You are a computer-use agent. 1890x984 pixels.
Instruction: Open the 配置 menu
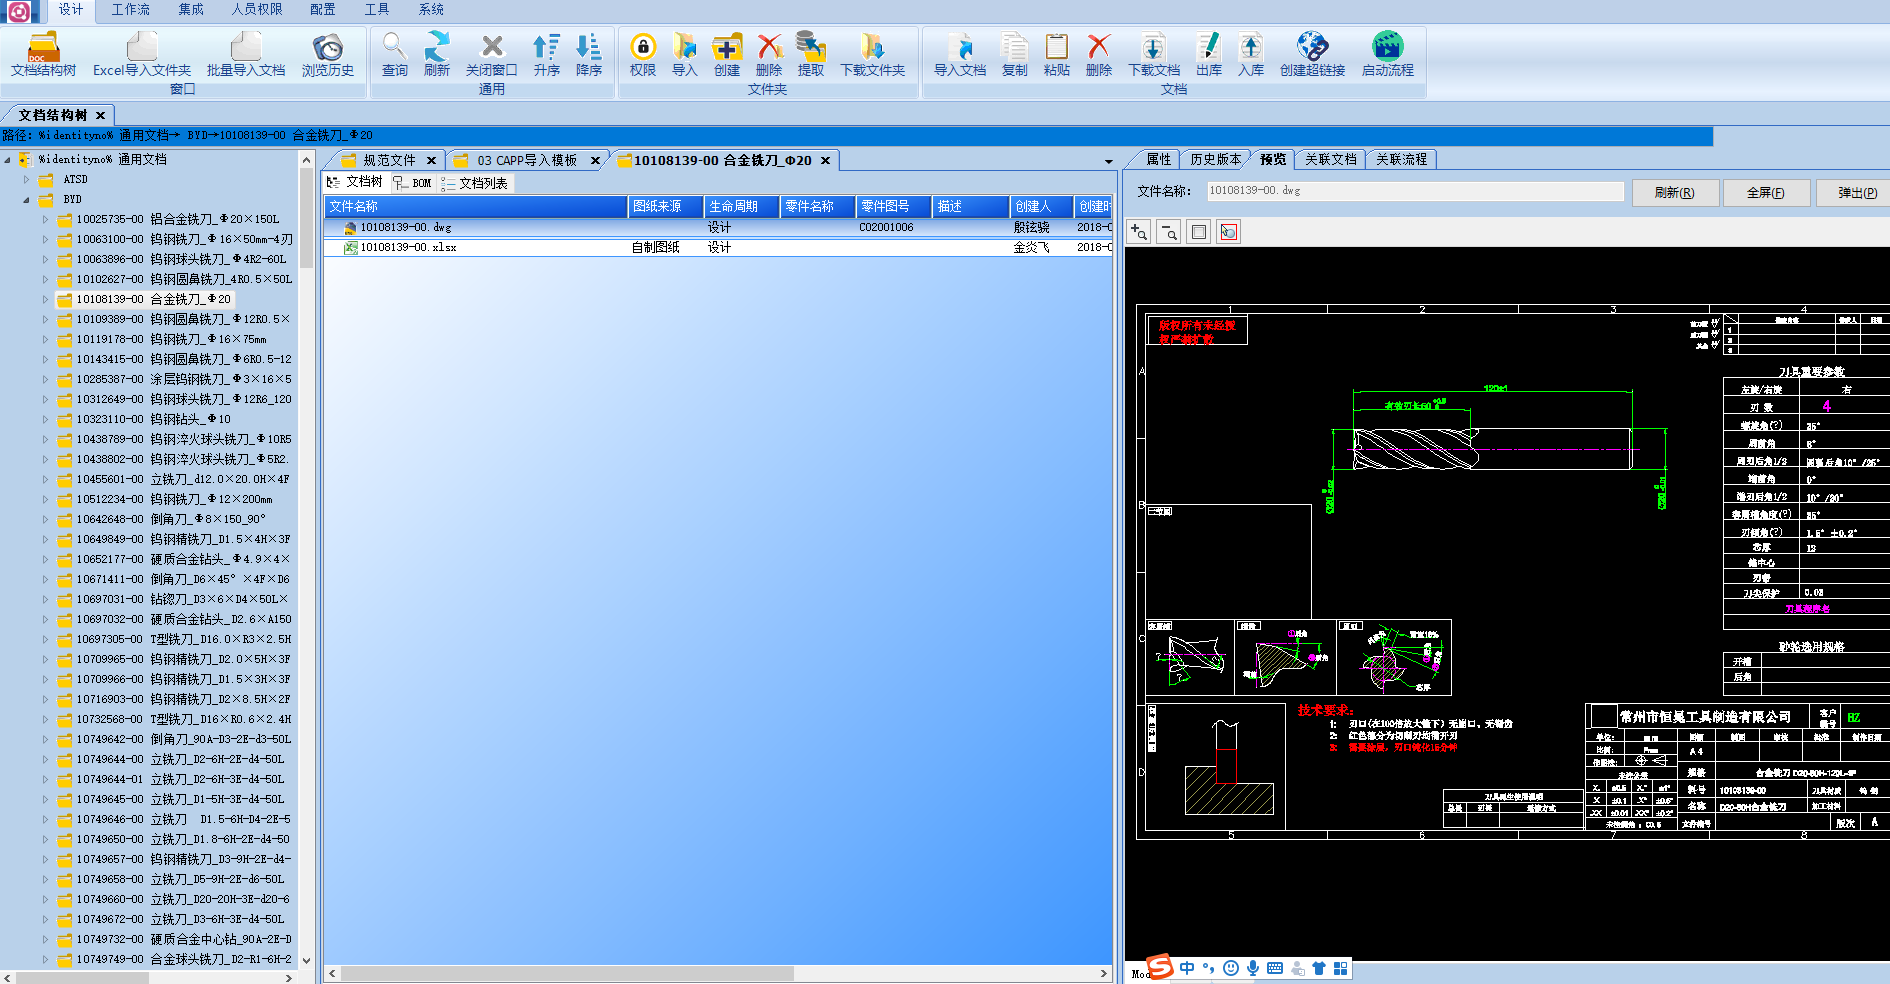pyautogui.click(x=323, y=9)
